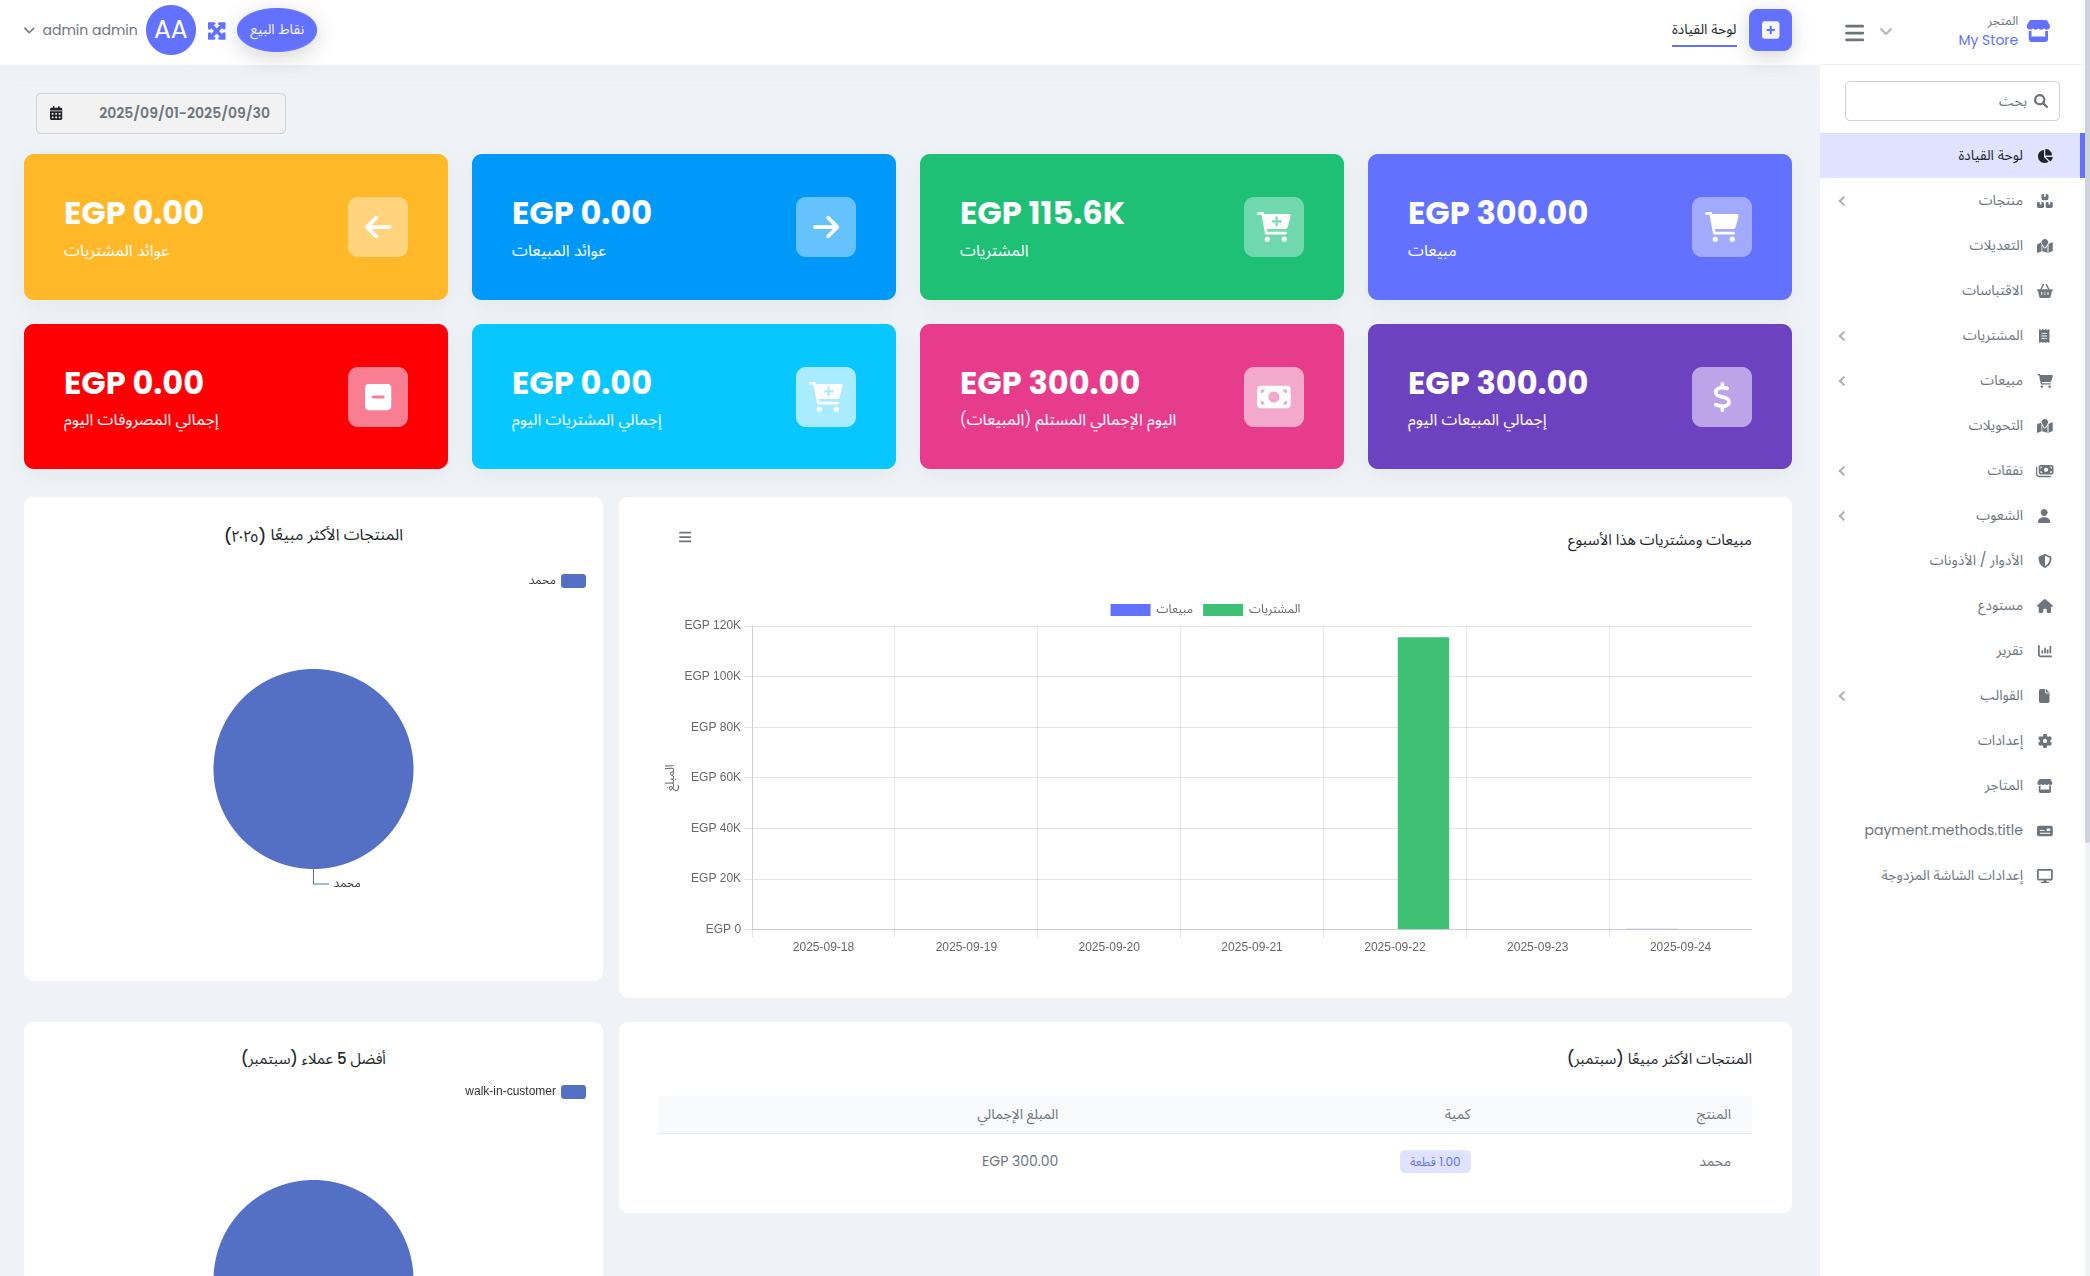This screenshot has height=1276, width=2090.
Task: Click the نقاط البيع button
Action: click(277, 29)
